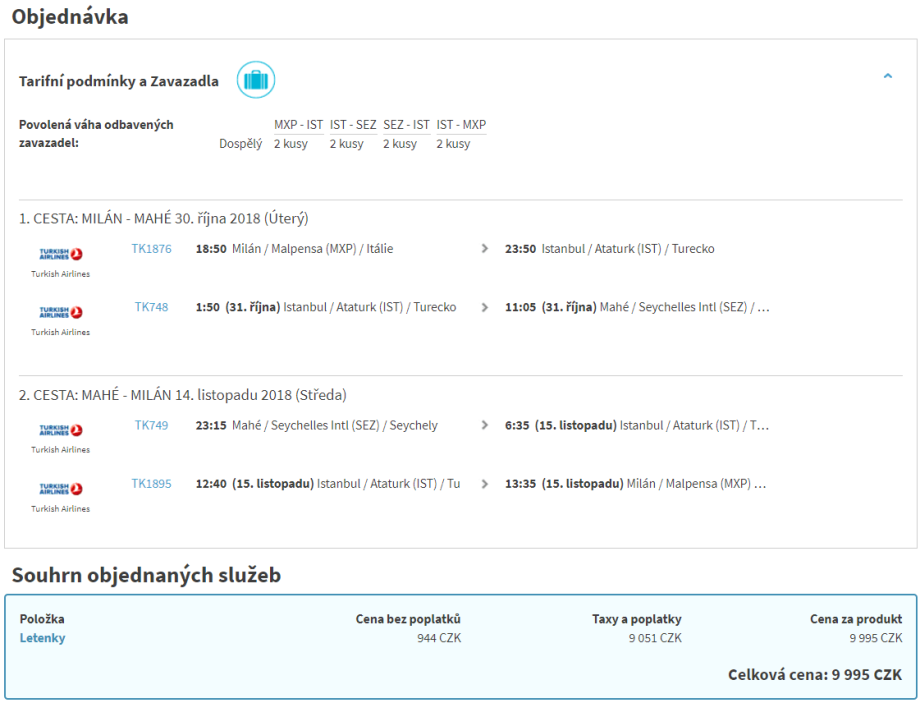Click the Celková cena total price text
This screenshot has width=920, height=703.
(815, 675)
